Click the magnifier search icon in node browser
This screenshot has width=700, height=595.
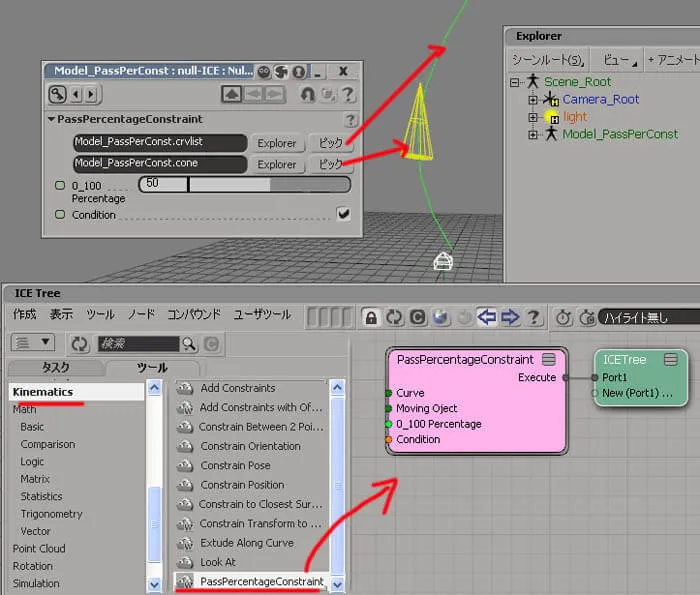point(189,344)
